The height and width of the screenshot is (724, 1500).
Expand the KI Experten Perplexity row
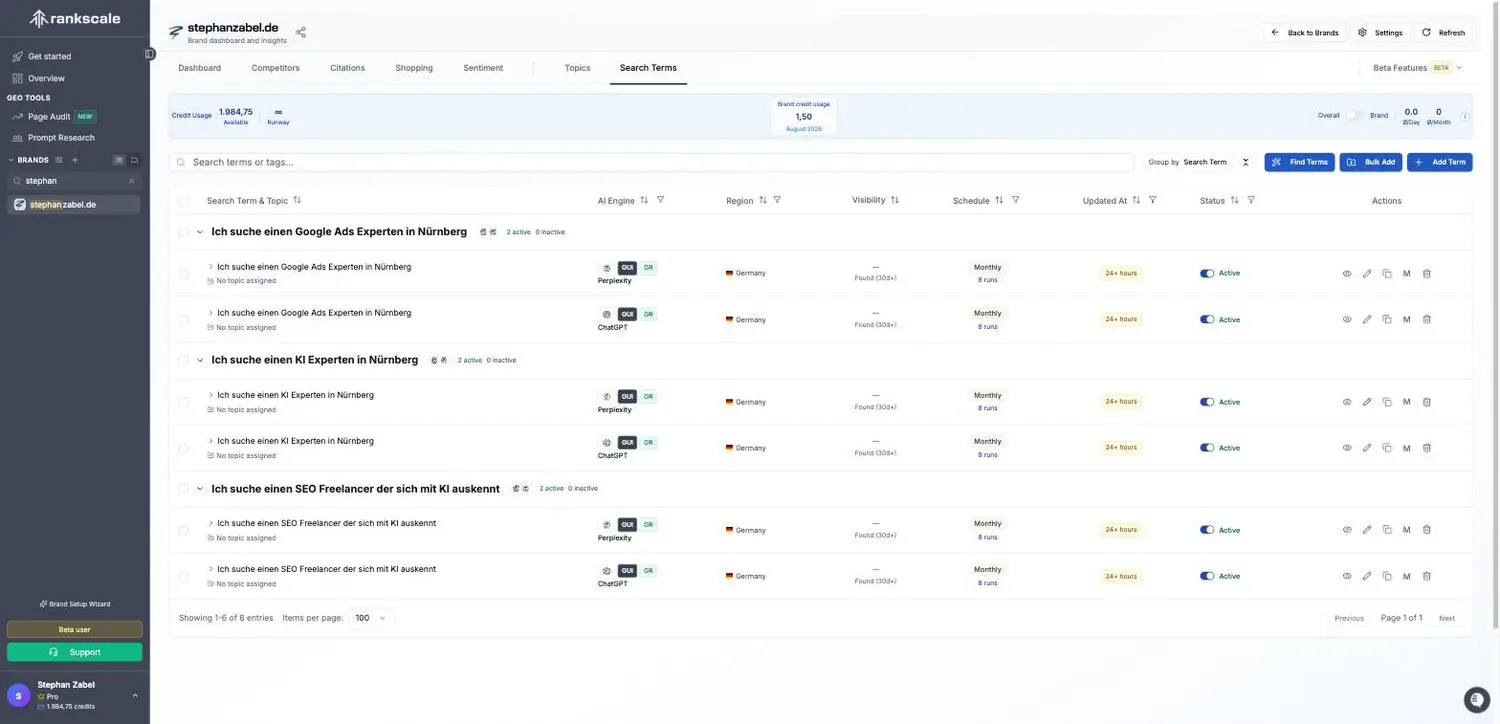point(211,395)
